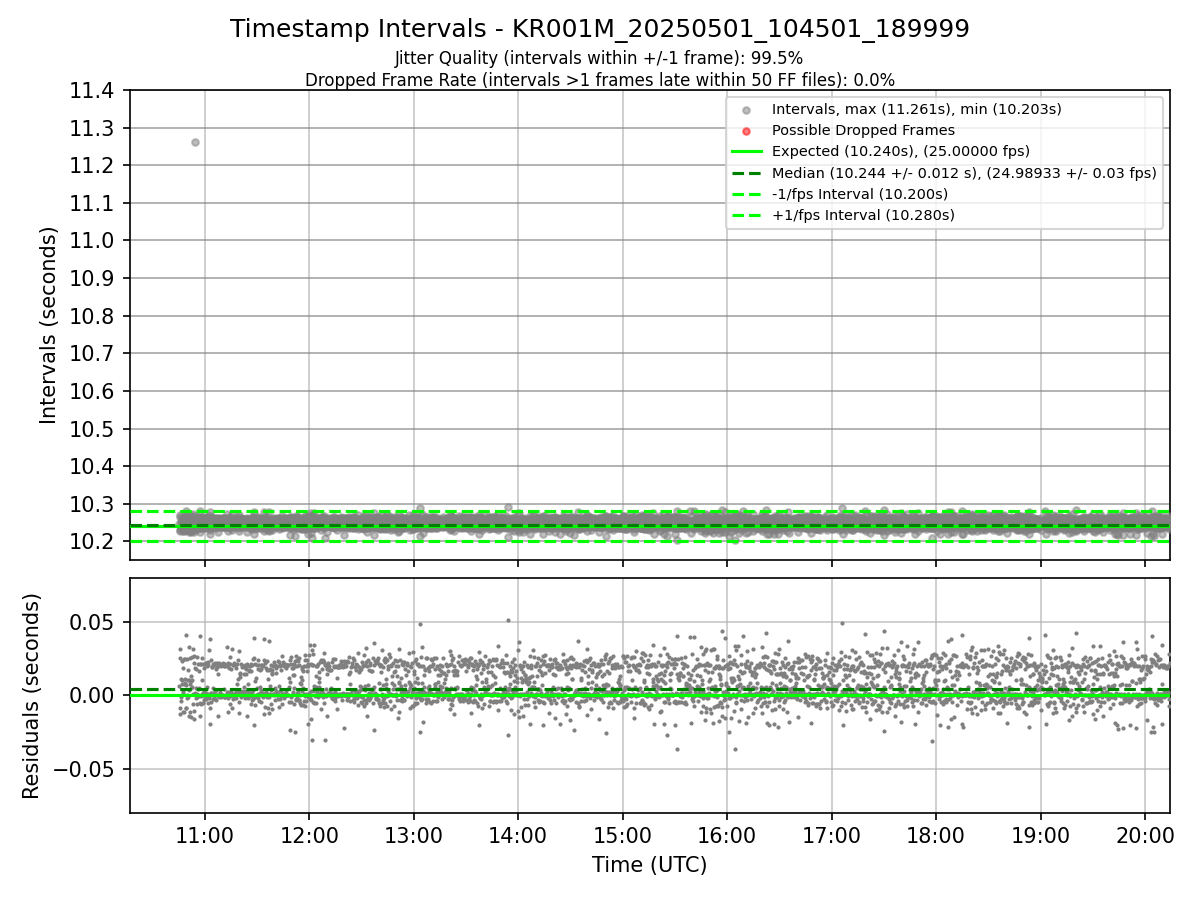Viewport: 1200px width, 900px height.
Task: Click the 'Intervals (seconds)' y-axis label
Action: point(49,325)
